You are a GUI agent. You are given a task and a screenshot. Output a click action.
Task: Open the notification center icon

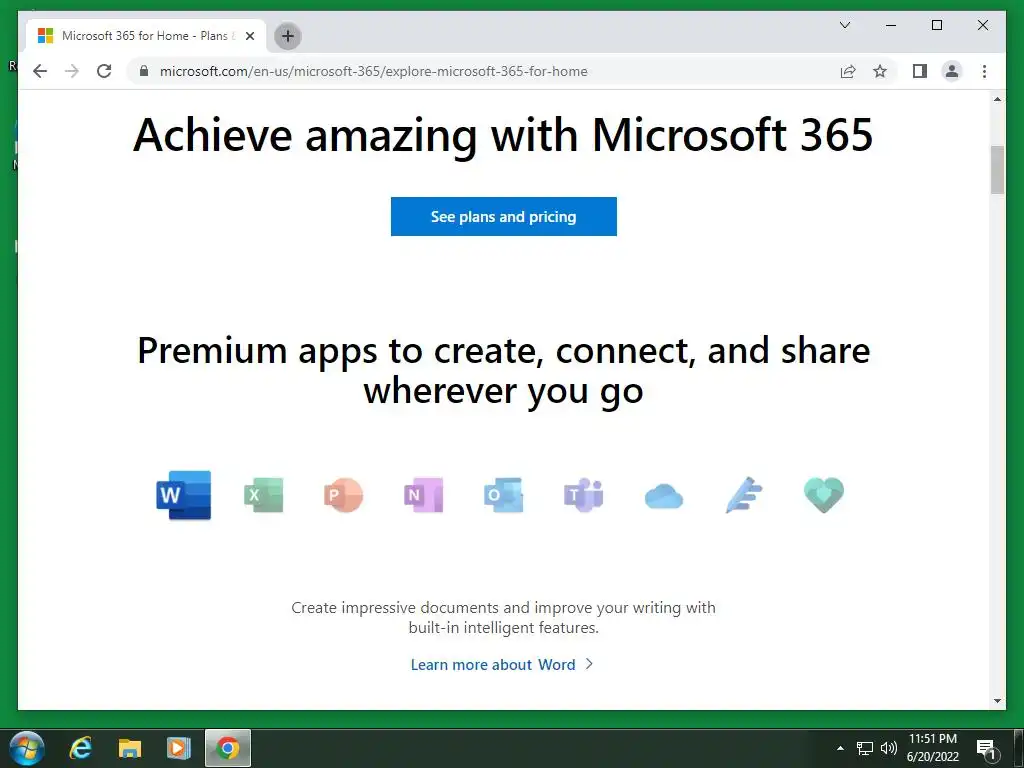(x=987, y=749)
